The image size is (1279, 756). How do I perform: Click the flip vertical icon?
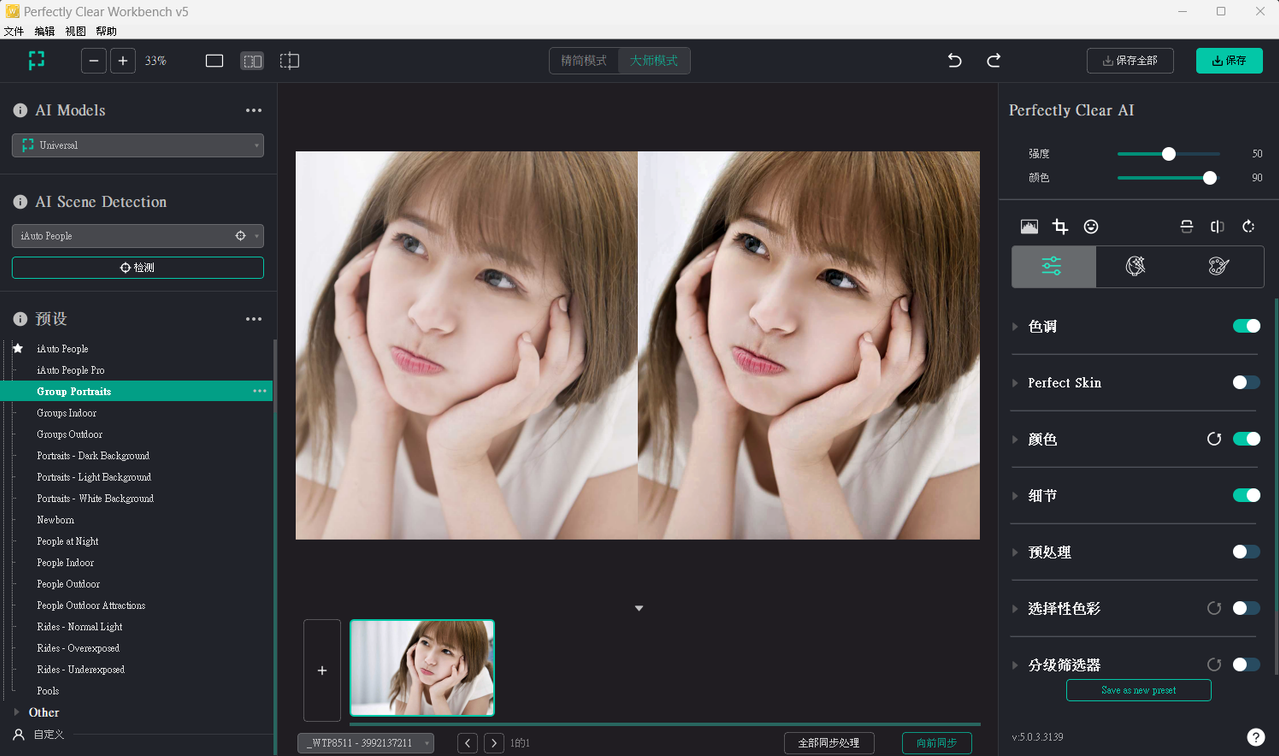[x=1186, y=227]
